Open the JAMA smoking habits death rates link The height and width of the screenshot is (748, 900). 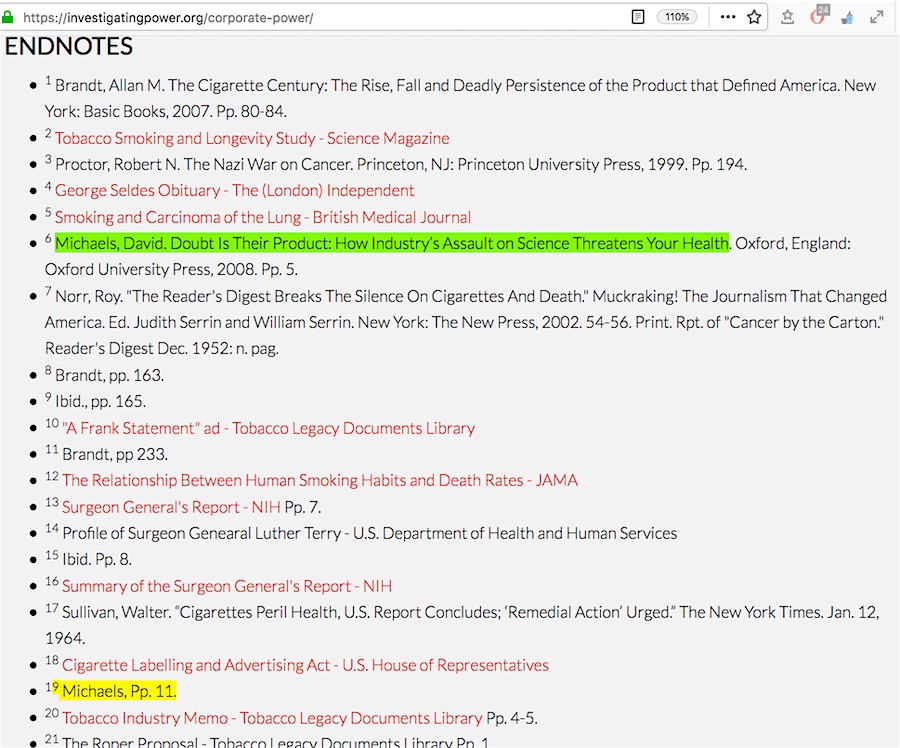coord(320,480)
